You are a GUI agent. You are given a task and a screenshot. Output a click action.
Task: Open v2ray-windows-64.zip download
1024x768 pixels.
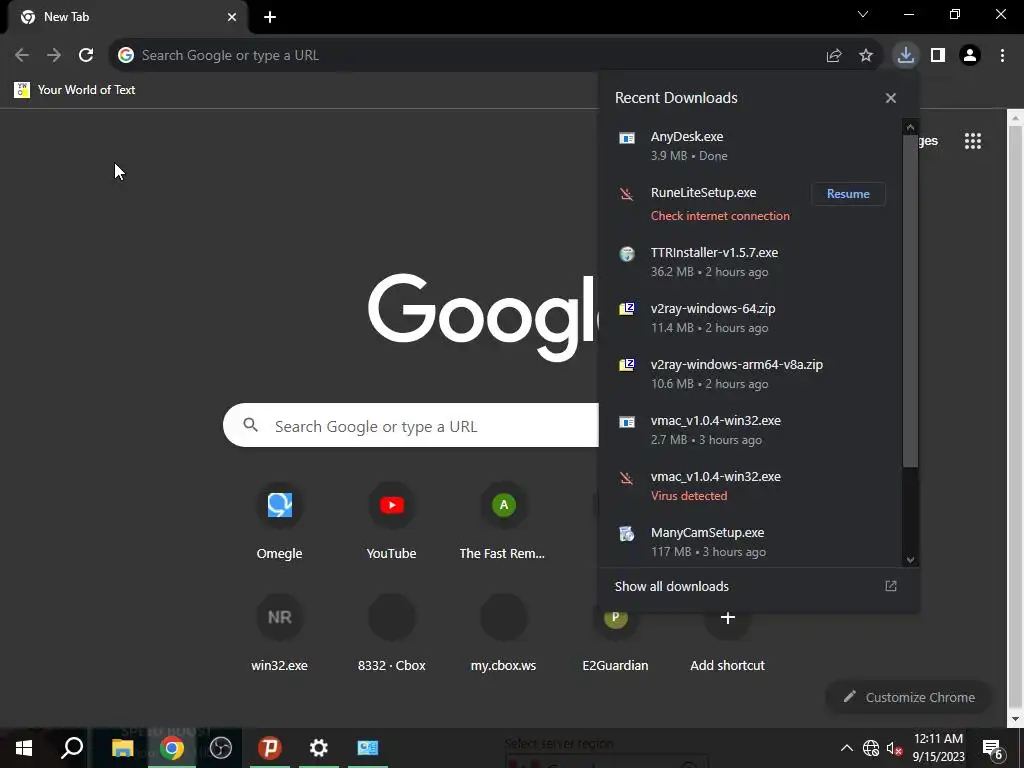click(751, 318)
